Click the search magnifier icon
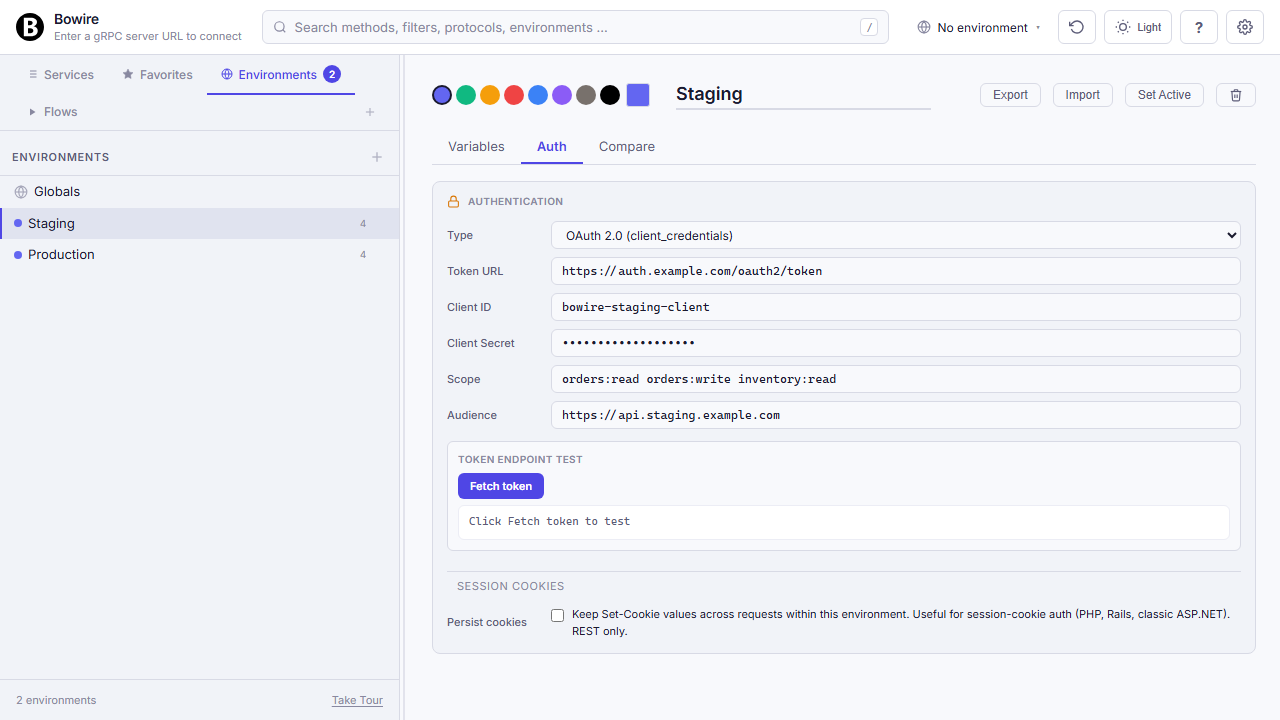This screenshot has width=1280, height=720. coord(280,28)
